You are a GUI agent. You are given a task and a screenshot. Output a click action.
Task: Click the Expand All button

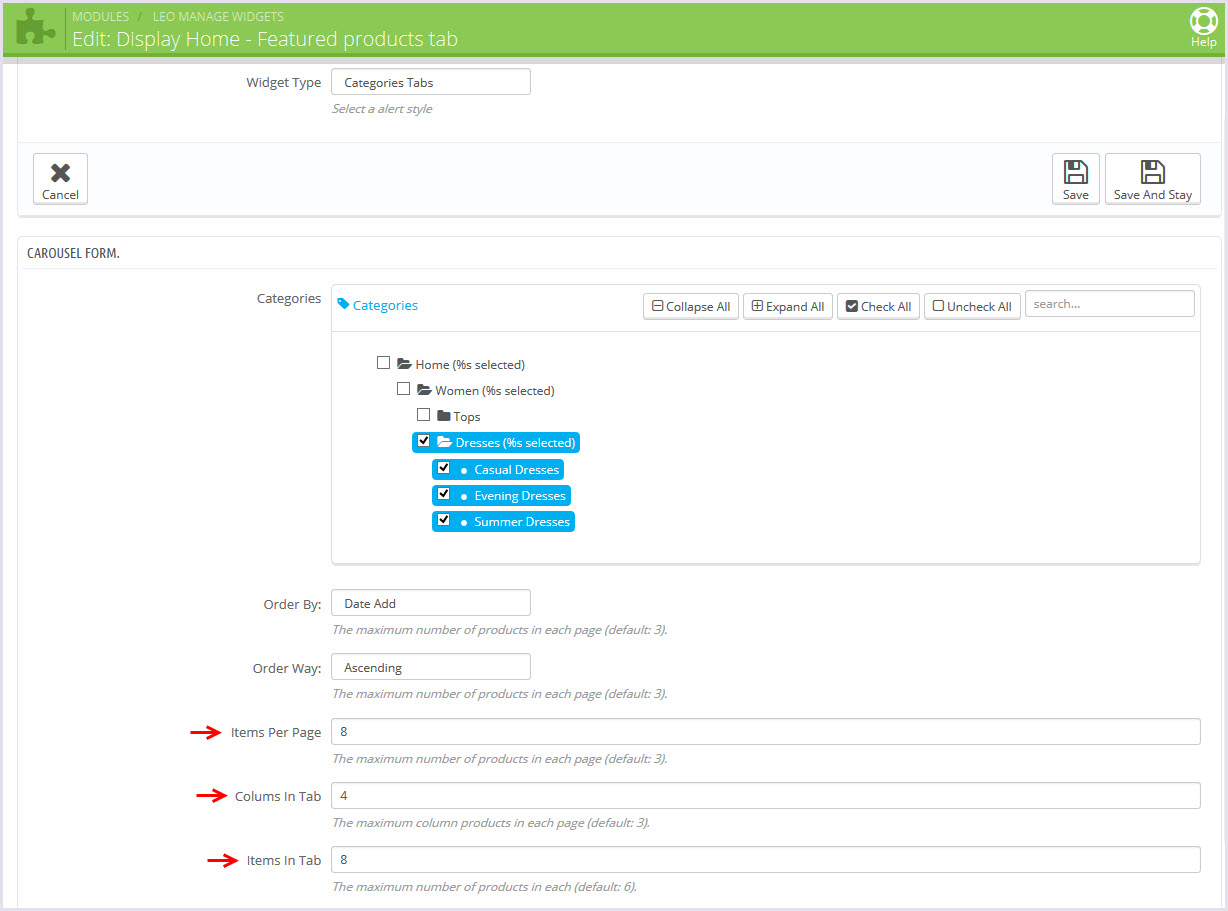pyautogui.click(x=788, y=306)
